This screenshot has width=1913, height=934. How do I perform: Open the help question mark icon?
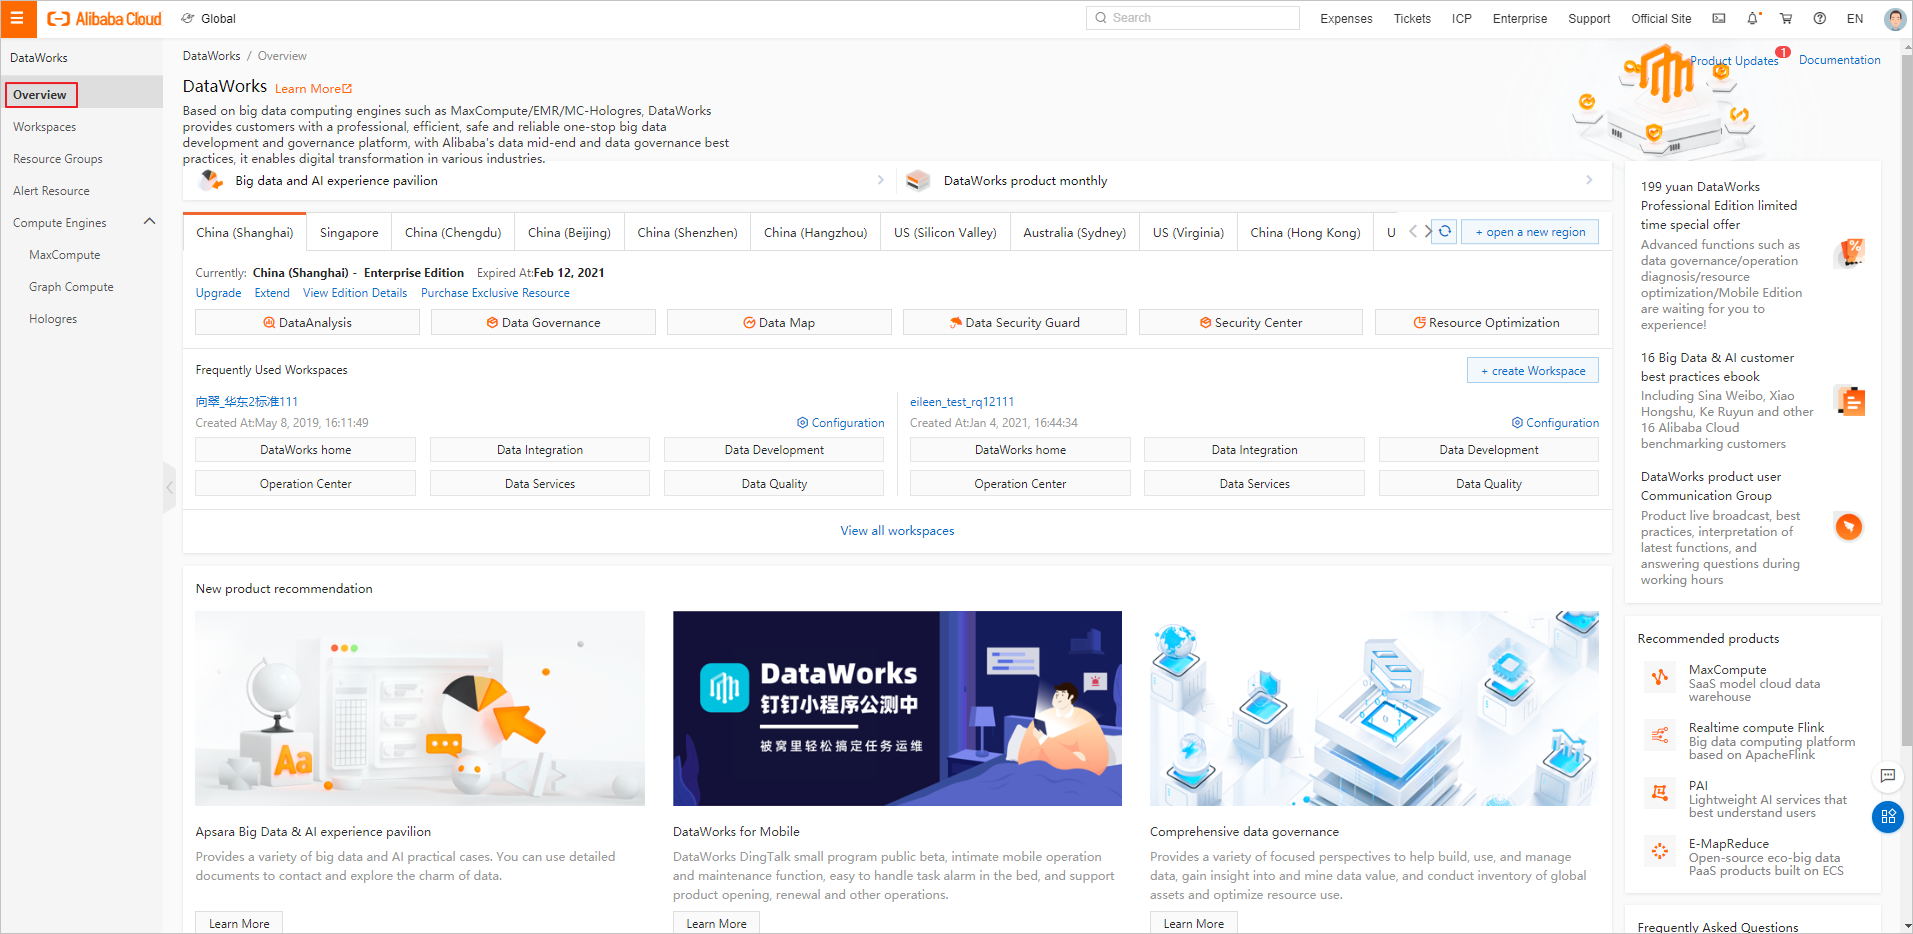(1820, 18)
